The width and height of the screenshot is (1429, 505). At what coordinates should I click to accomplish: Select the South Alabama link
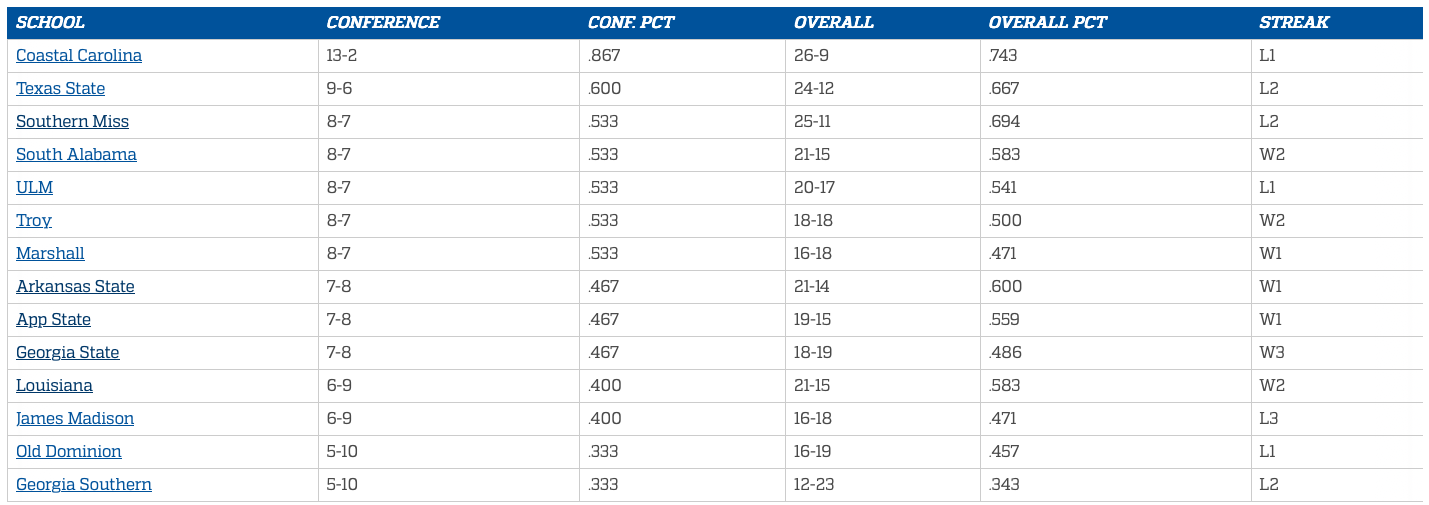pyautogui.click(x=76, y=155)
